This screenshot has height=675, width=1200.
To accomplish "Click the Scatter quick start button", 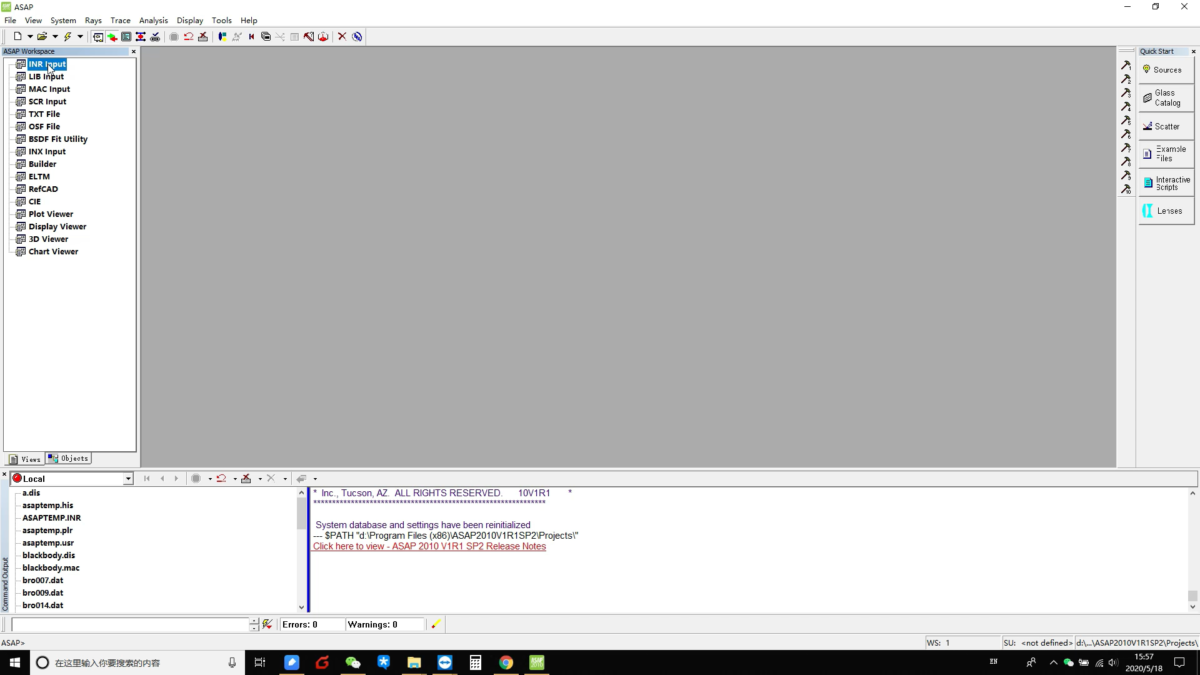I will point(1166,126).
